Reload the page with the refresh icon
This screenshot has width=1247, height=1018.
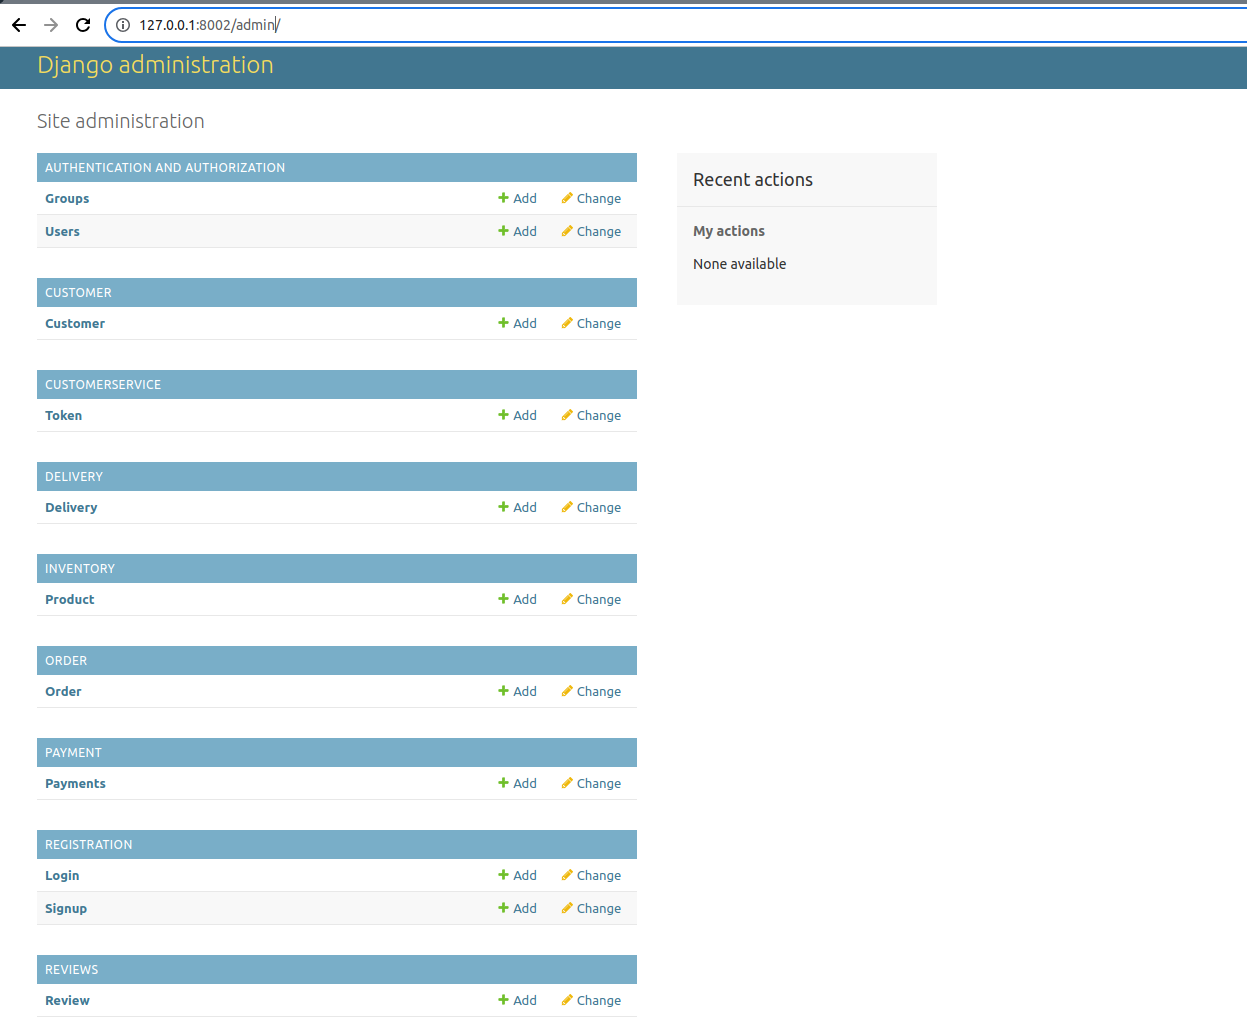tap(83, 25)
